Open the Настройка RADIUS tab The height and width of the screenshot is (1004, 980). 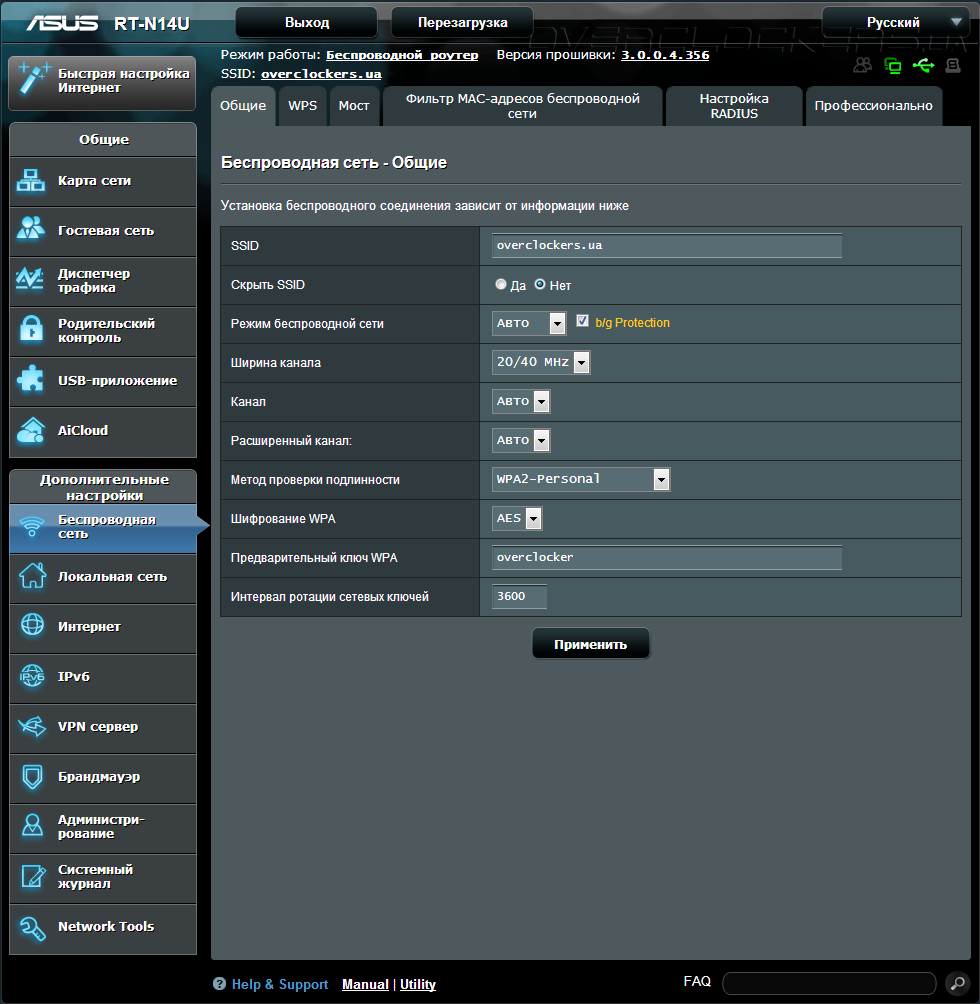point(734,106)
